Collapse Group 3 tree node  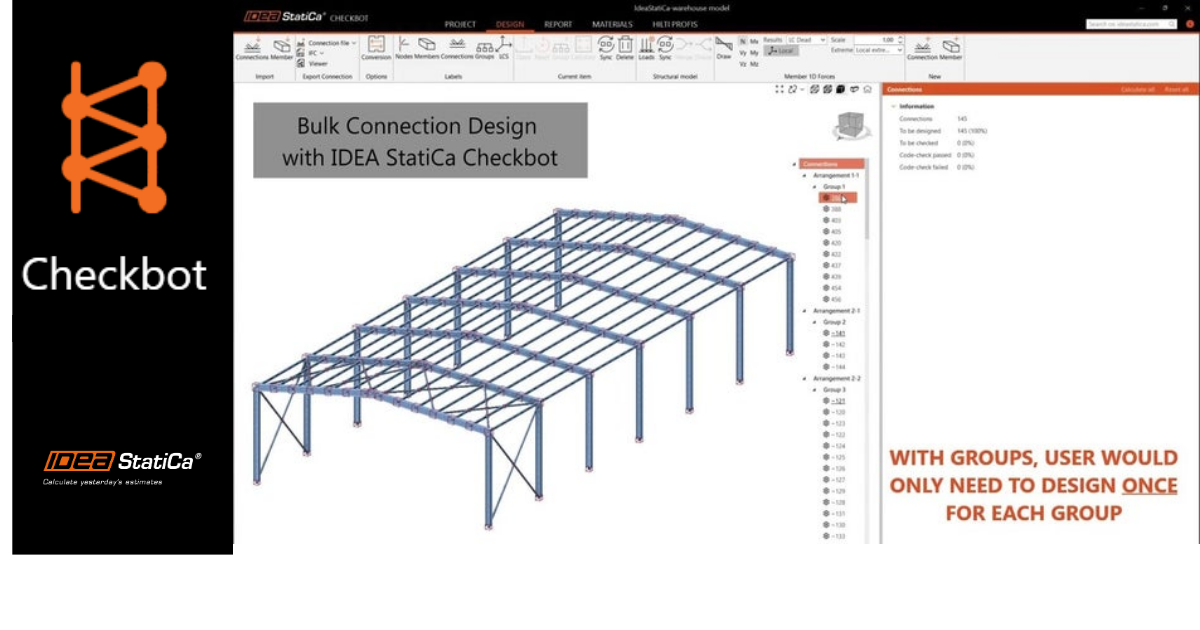click(x=816, y=390)
